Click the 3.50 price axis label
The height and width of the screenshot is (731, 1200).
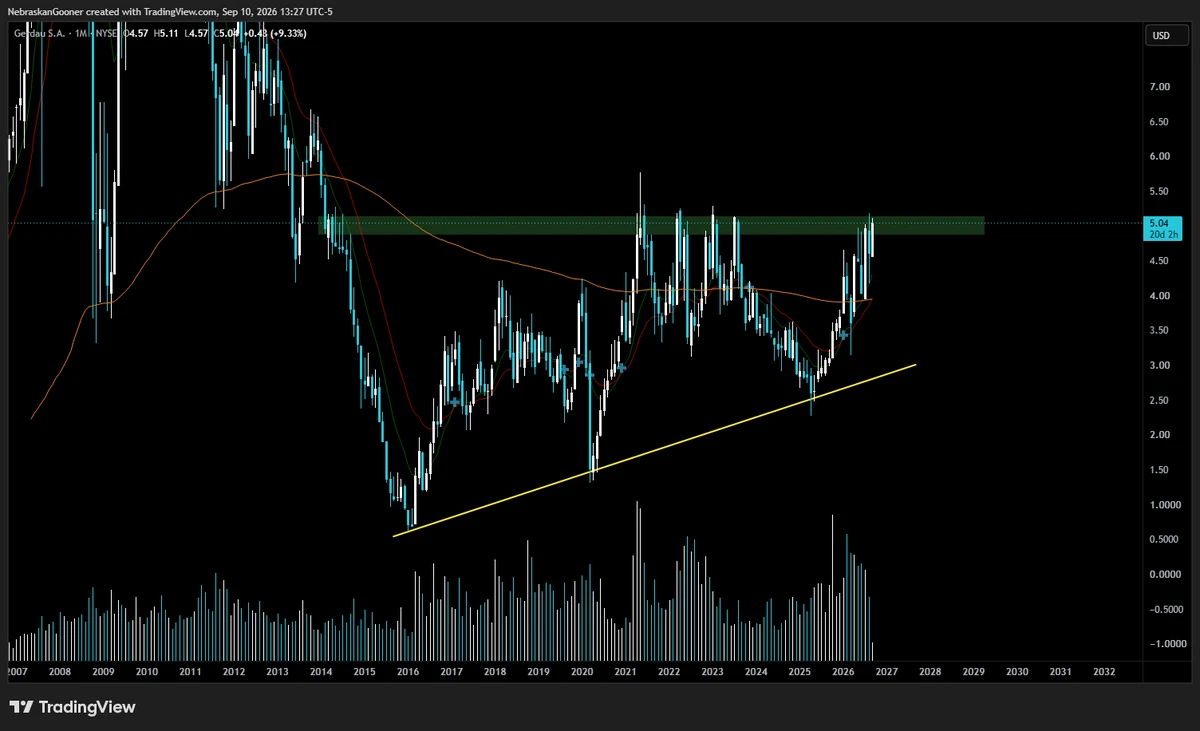coord(1160,331)
